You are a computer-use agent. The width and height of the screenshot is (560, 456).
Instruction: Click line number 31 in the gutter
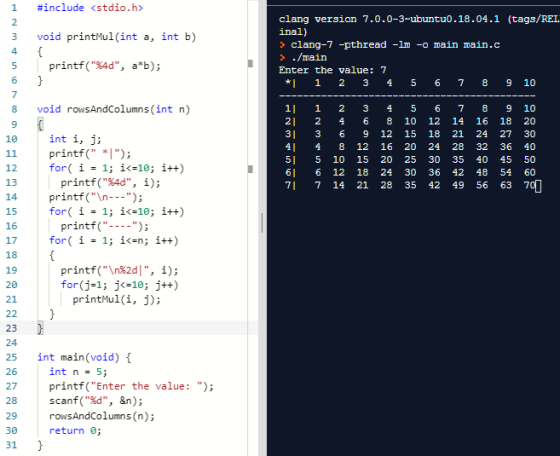point(11,445)
